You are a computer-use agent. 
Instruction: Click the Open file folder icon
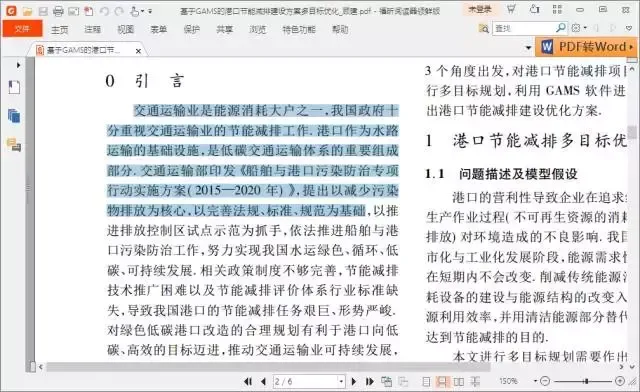27,11
